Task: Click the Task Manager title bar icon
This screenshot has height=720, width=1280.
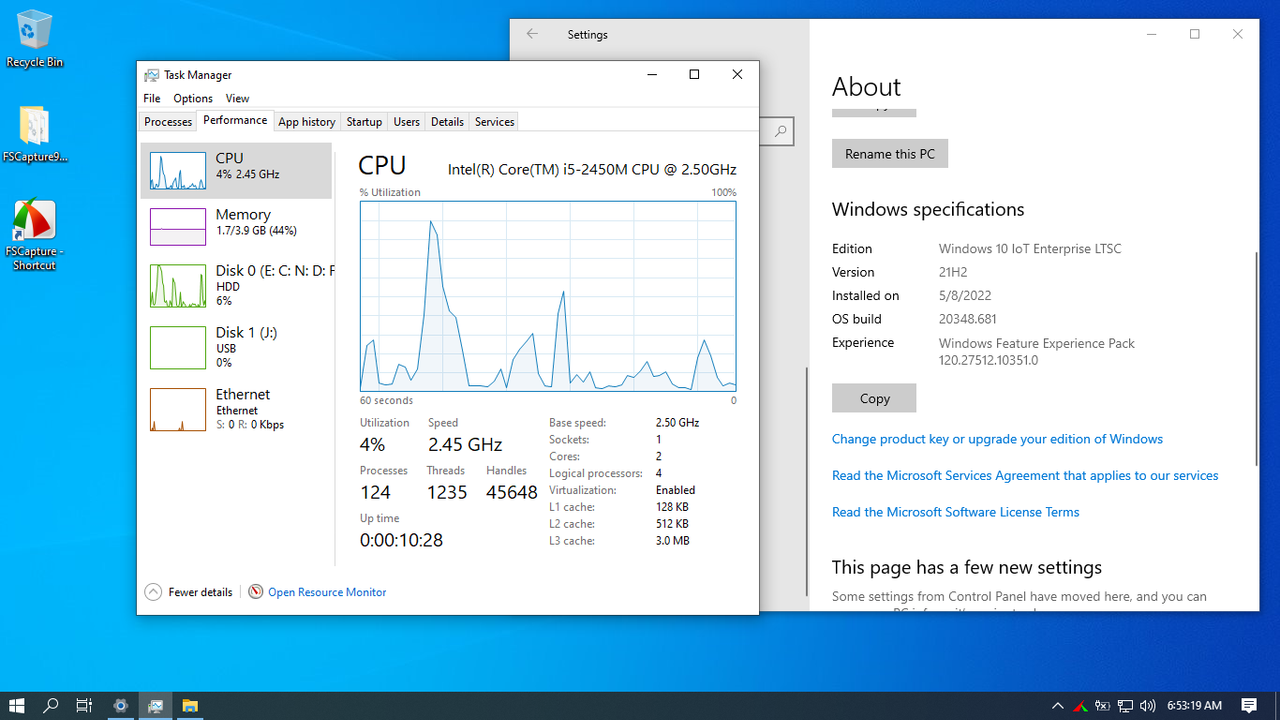Action: (x=151, y=75)
